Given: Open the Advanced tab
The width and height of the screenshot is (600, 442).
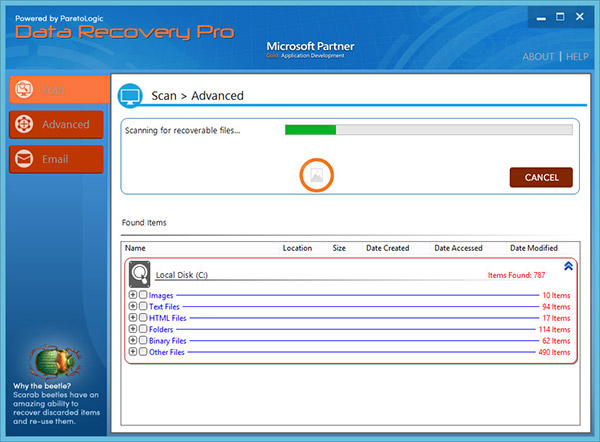Looking at the screenshot, I should point(57,125).
